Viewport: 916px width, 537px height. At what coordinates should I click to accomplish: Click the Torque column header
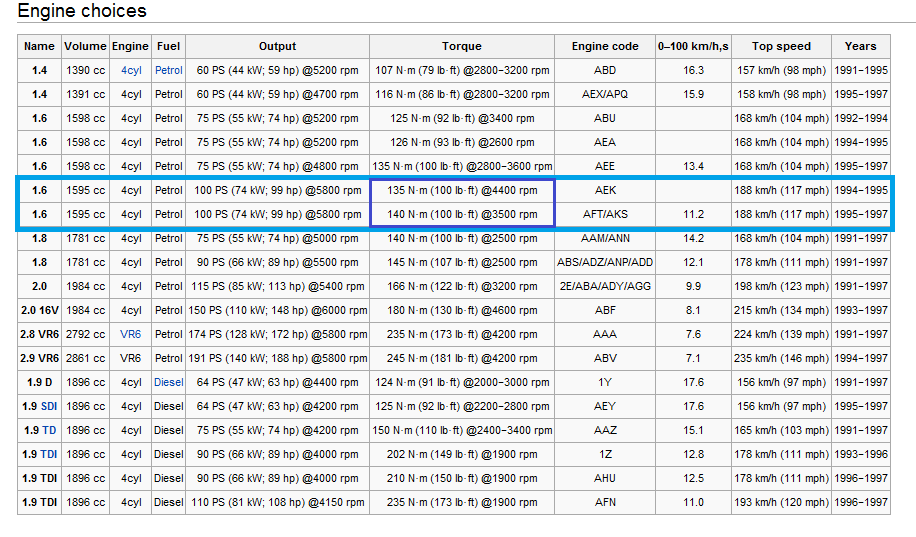(461, 46)
